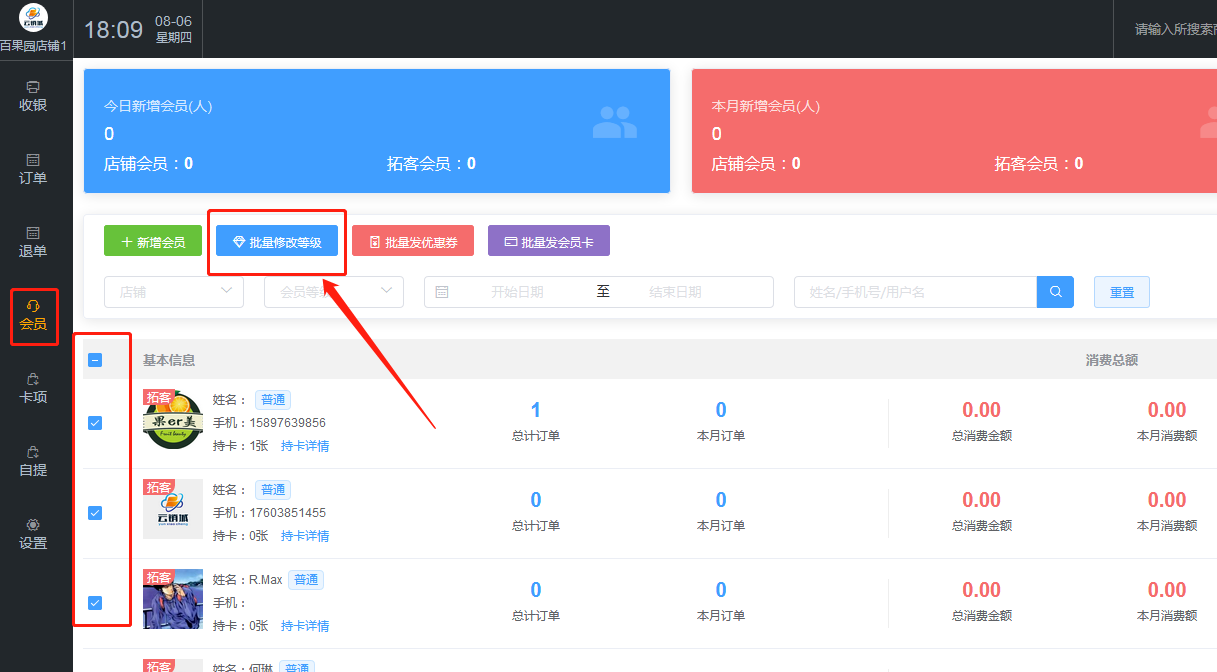Screen dimensions: 1217x672
Task: Click the 本月新增会员 red card
Action: pos(954,131)
